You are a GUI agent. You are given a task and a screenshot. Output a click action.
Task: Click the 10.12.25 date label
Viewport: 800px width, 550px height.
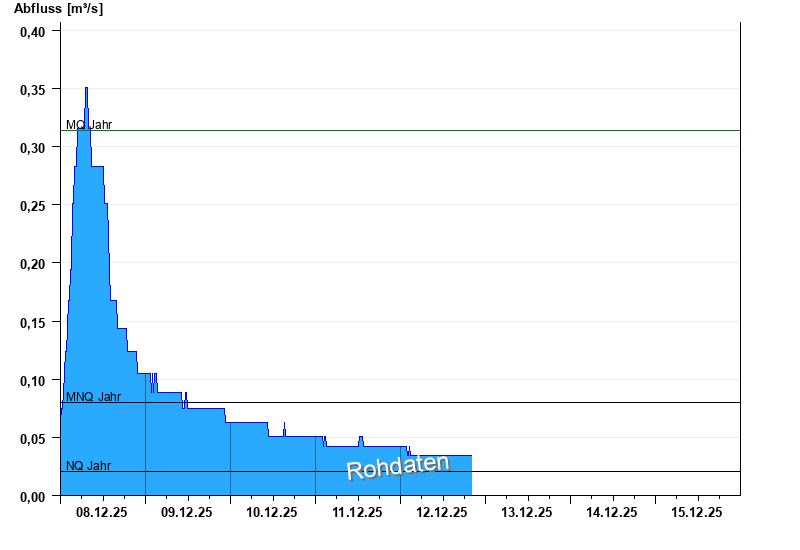pos(272,512)
